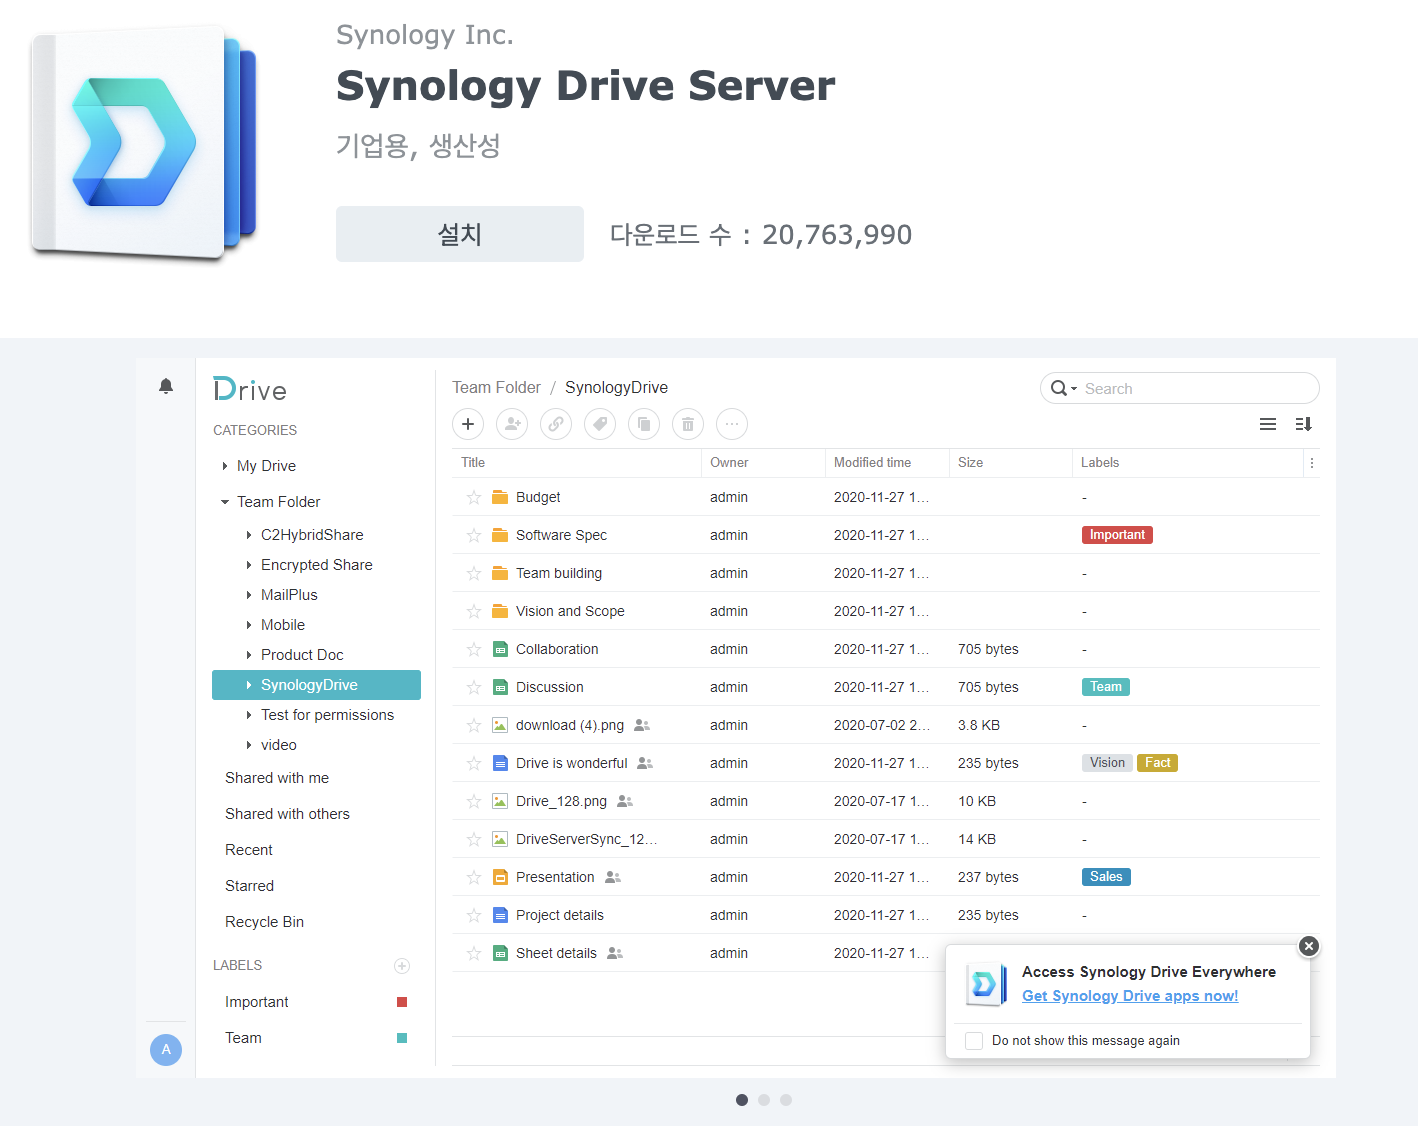The width and height of the screenshot is (1418, 1134).
Task: Expand the video folder arrow
Action: pos(249,745)
